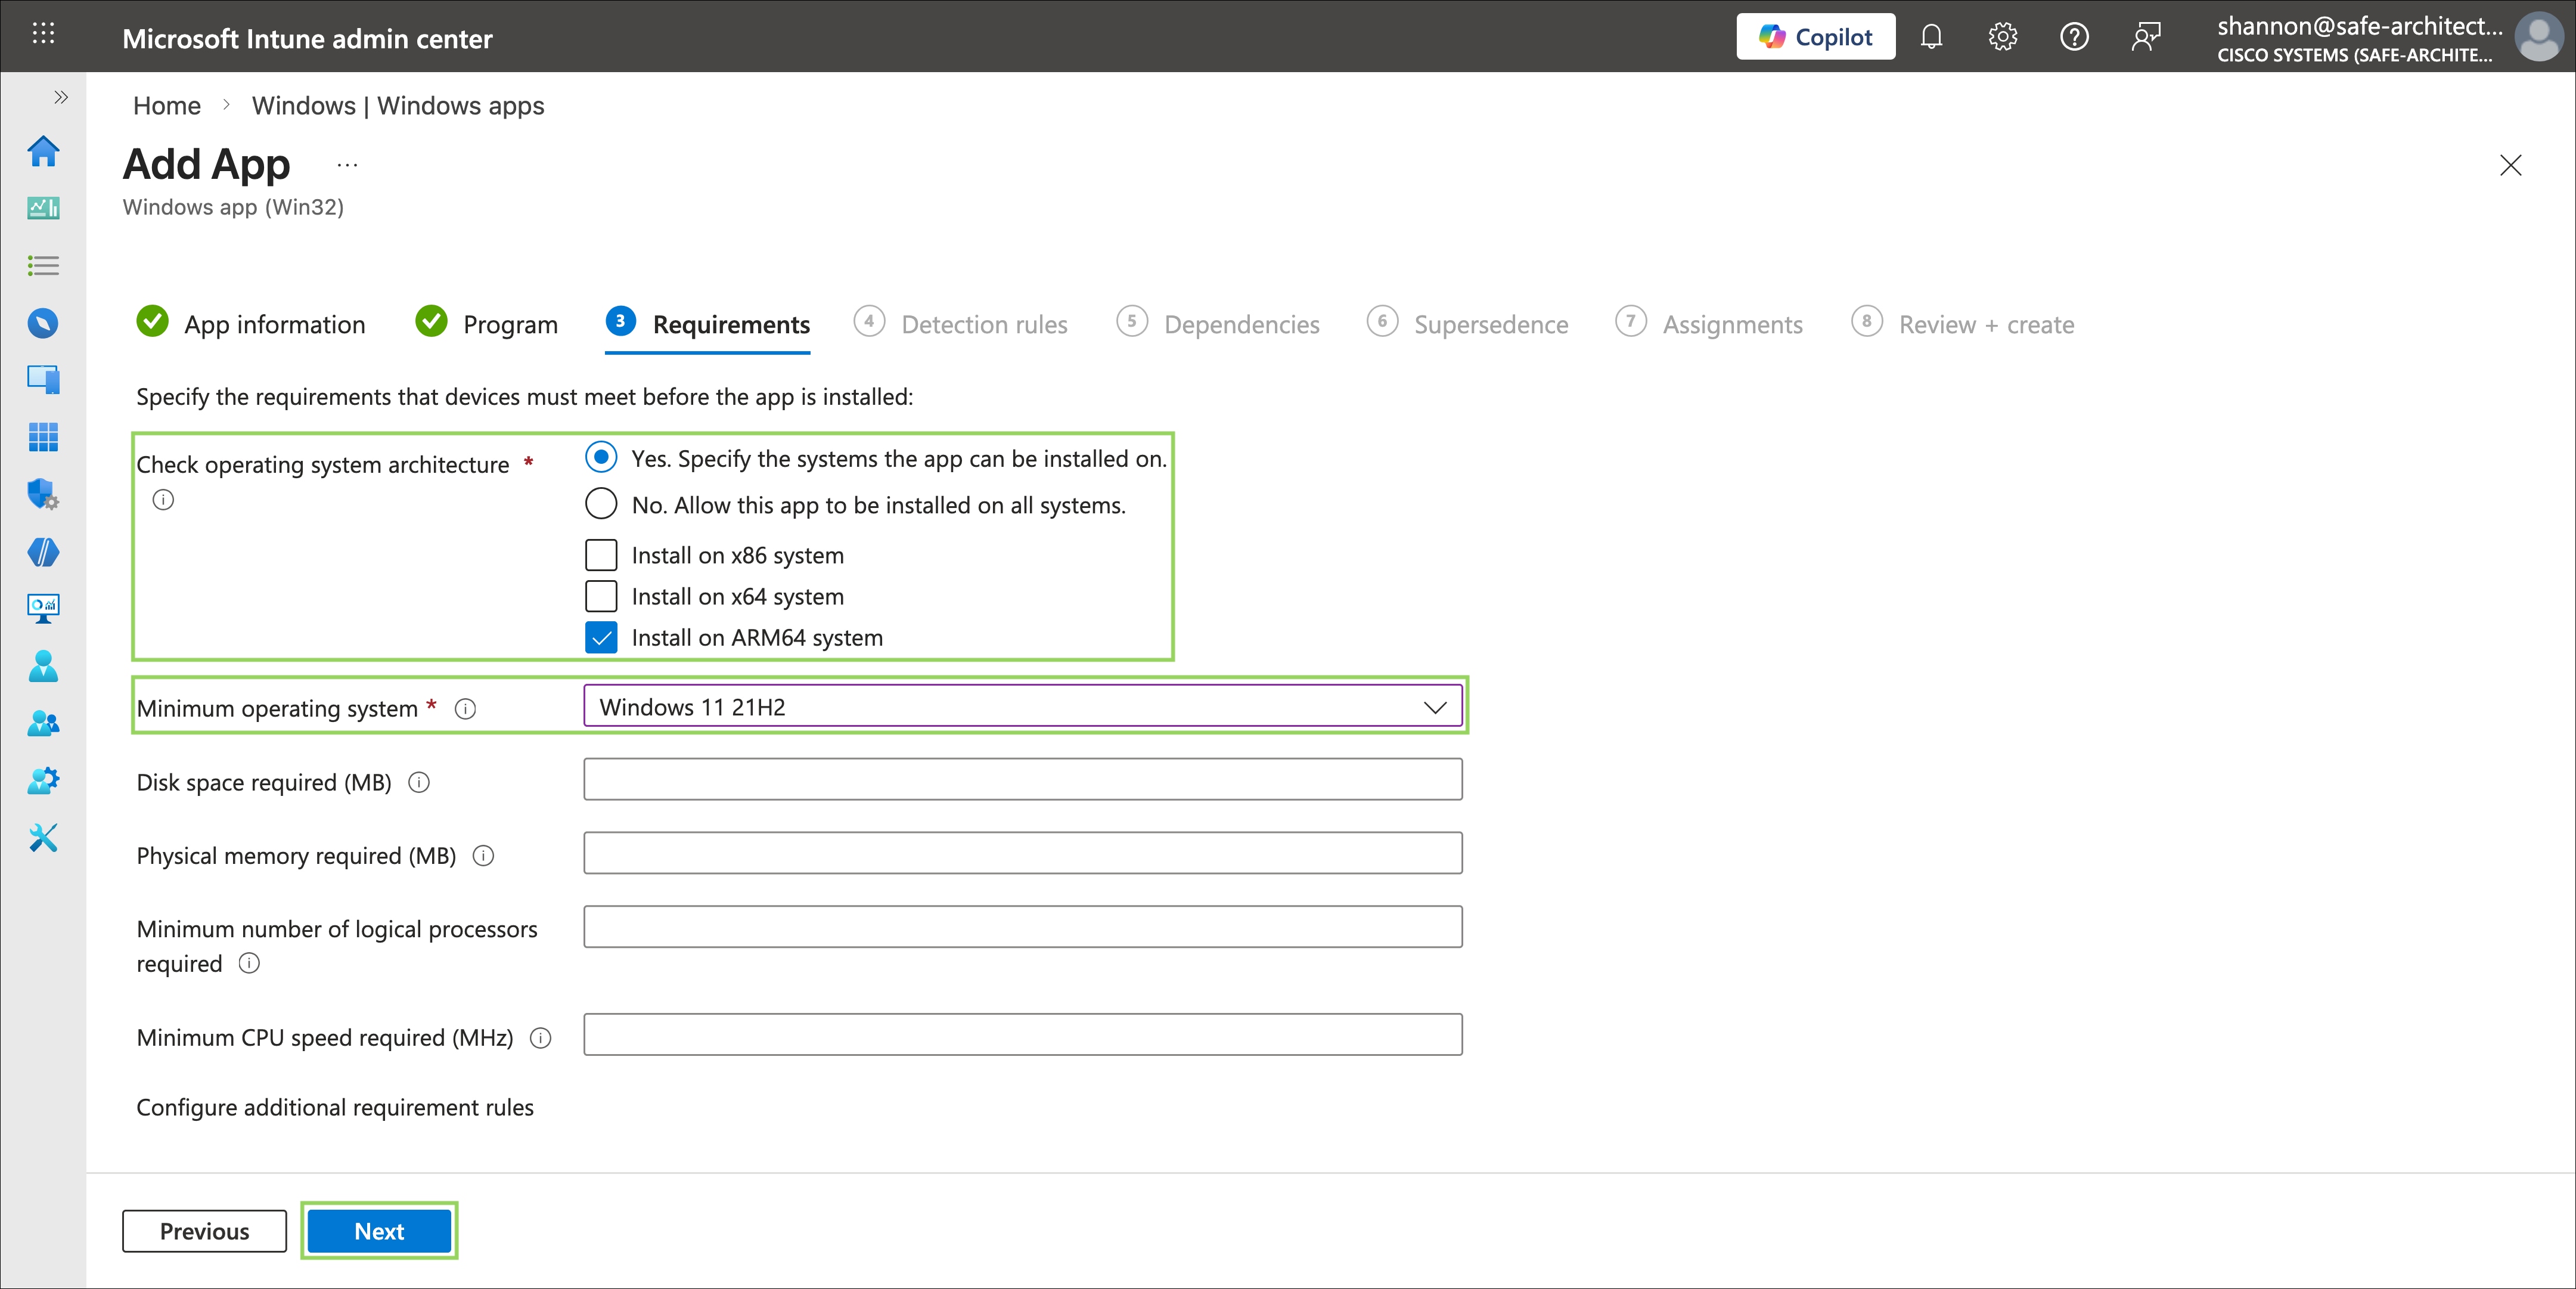Select Yes, specify the systems radio button
Screen dimensions: 2576x1289
pyautogui.click(x=601, y=458)
